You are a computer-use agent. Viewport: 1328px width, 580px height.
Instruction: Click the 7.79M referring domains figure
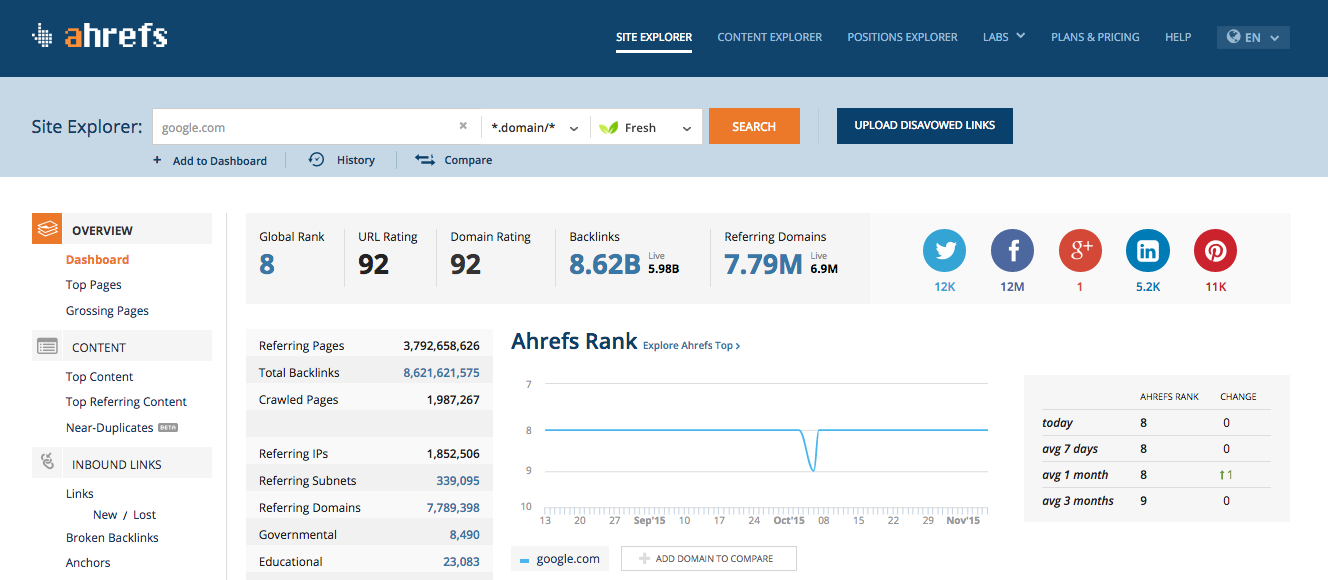(763, 264)
